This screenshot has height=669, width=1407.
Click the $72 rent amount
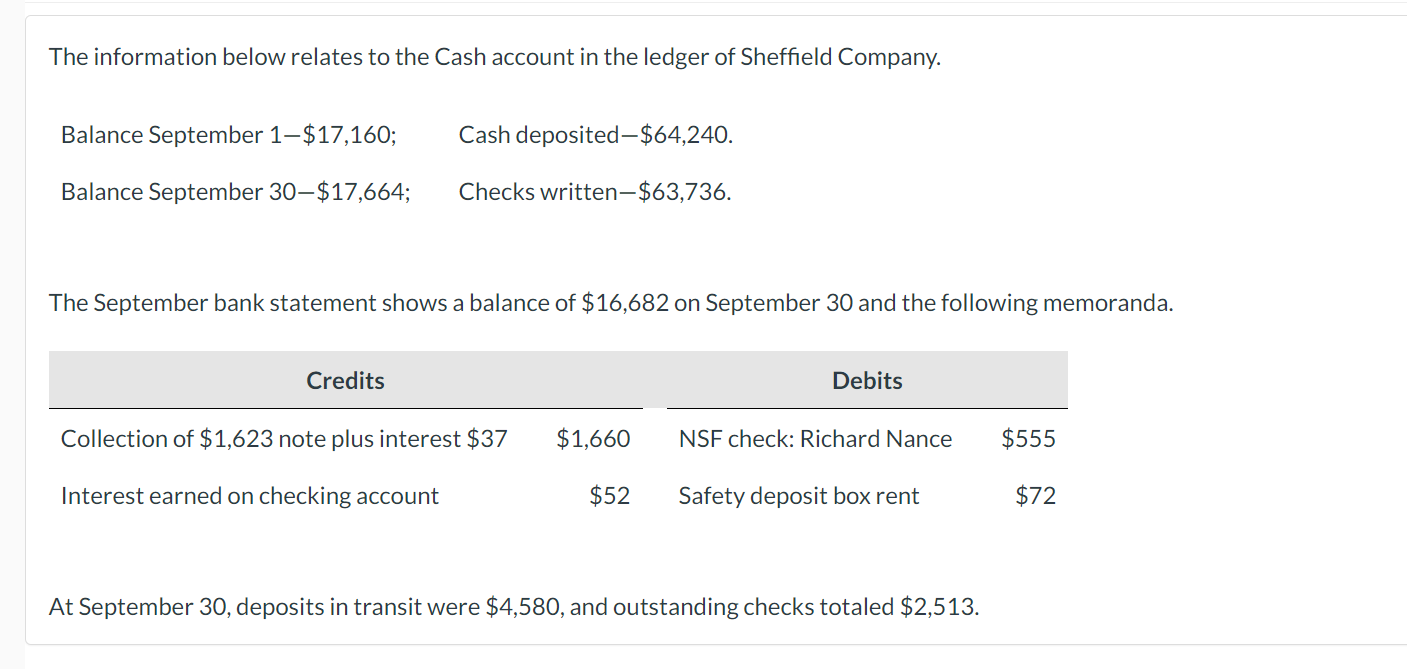pyautogui.click(x=1035, y=496)
